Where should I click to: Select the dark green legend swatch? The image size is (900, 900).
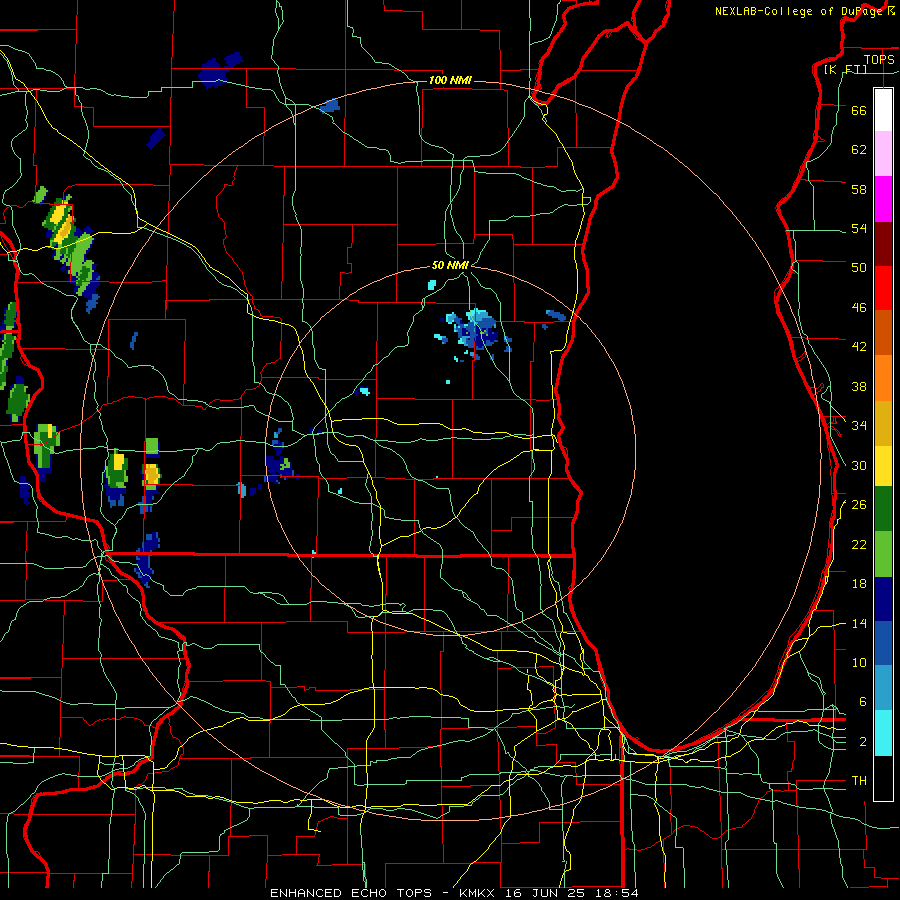[883, 509]
